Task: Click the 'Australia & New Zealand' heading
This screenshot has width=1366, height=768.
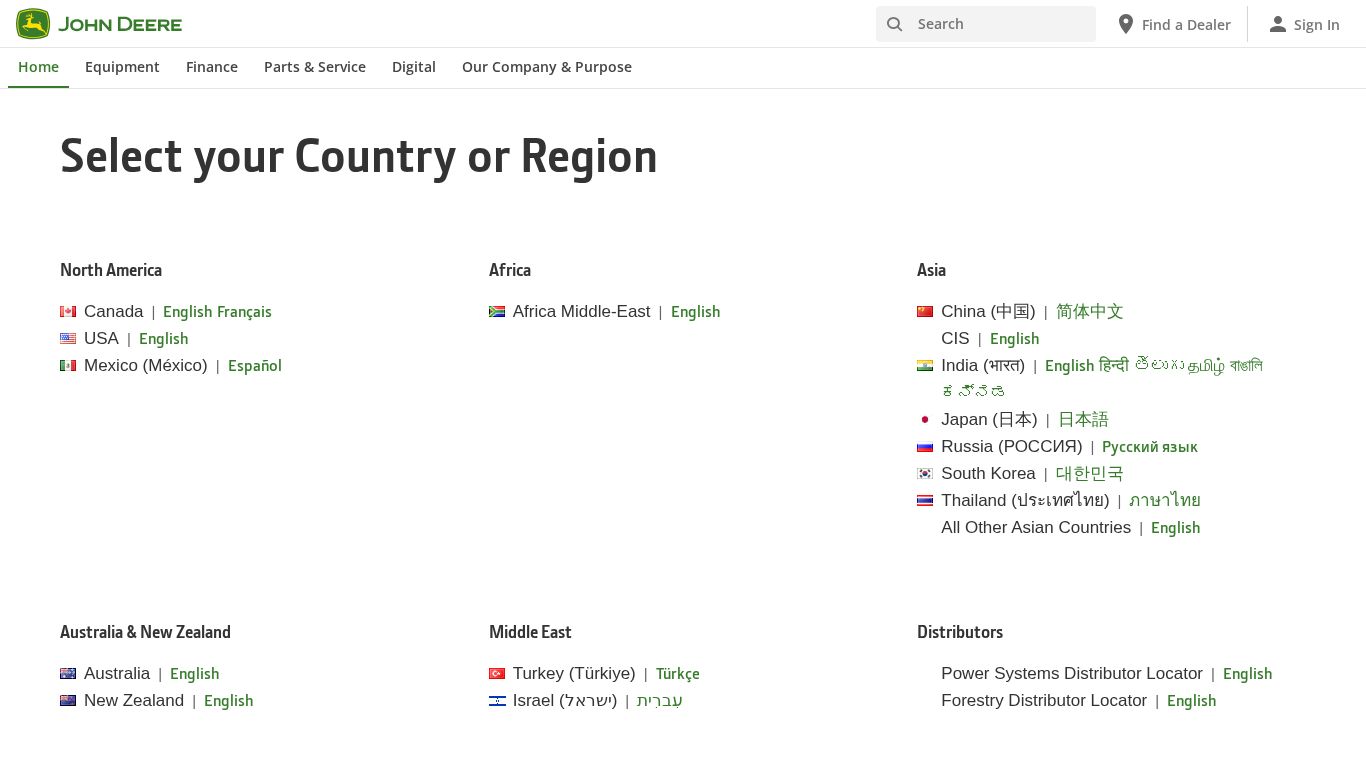Action: [x=145, y=632]
